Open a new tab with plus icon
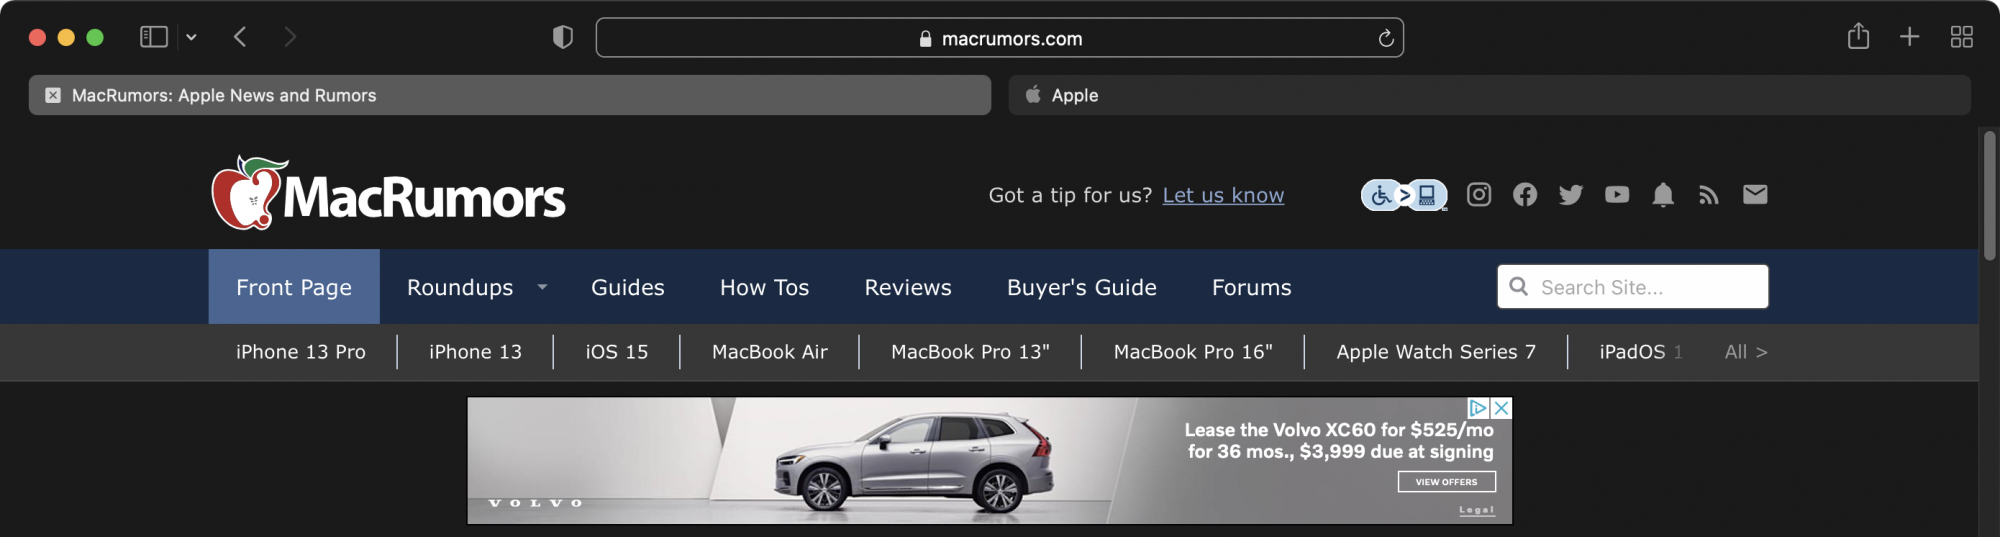The image size is (2000, 537). click(x=1909, y=37)
